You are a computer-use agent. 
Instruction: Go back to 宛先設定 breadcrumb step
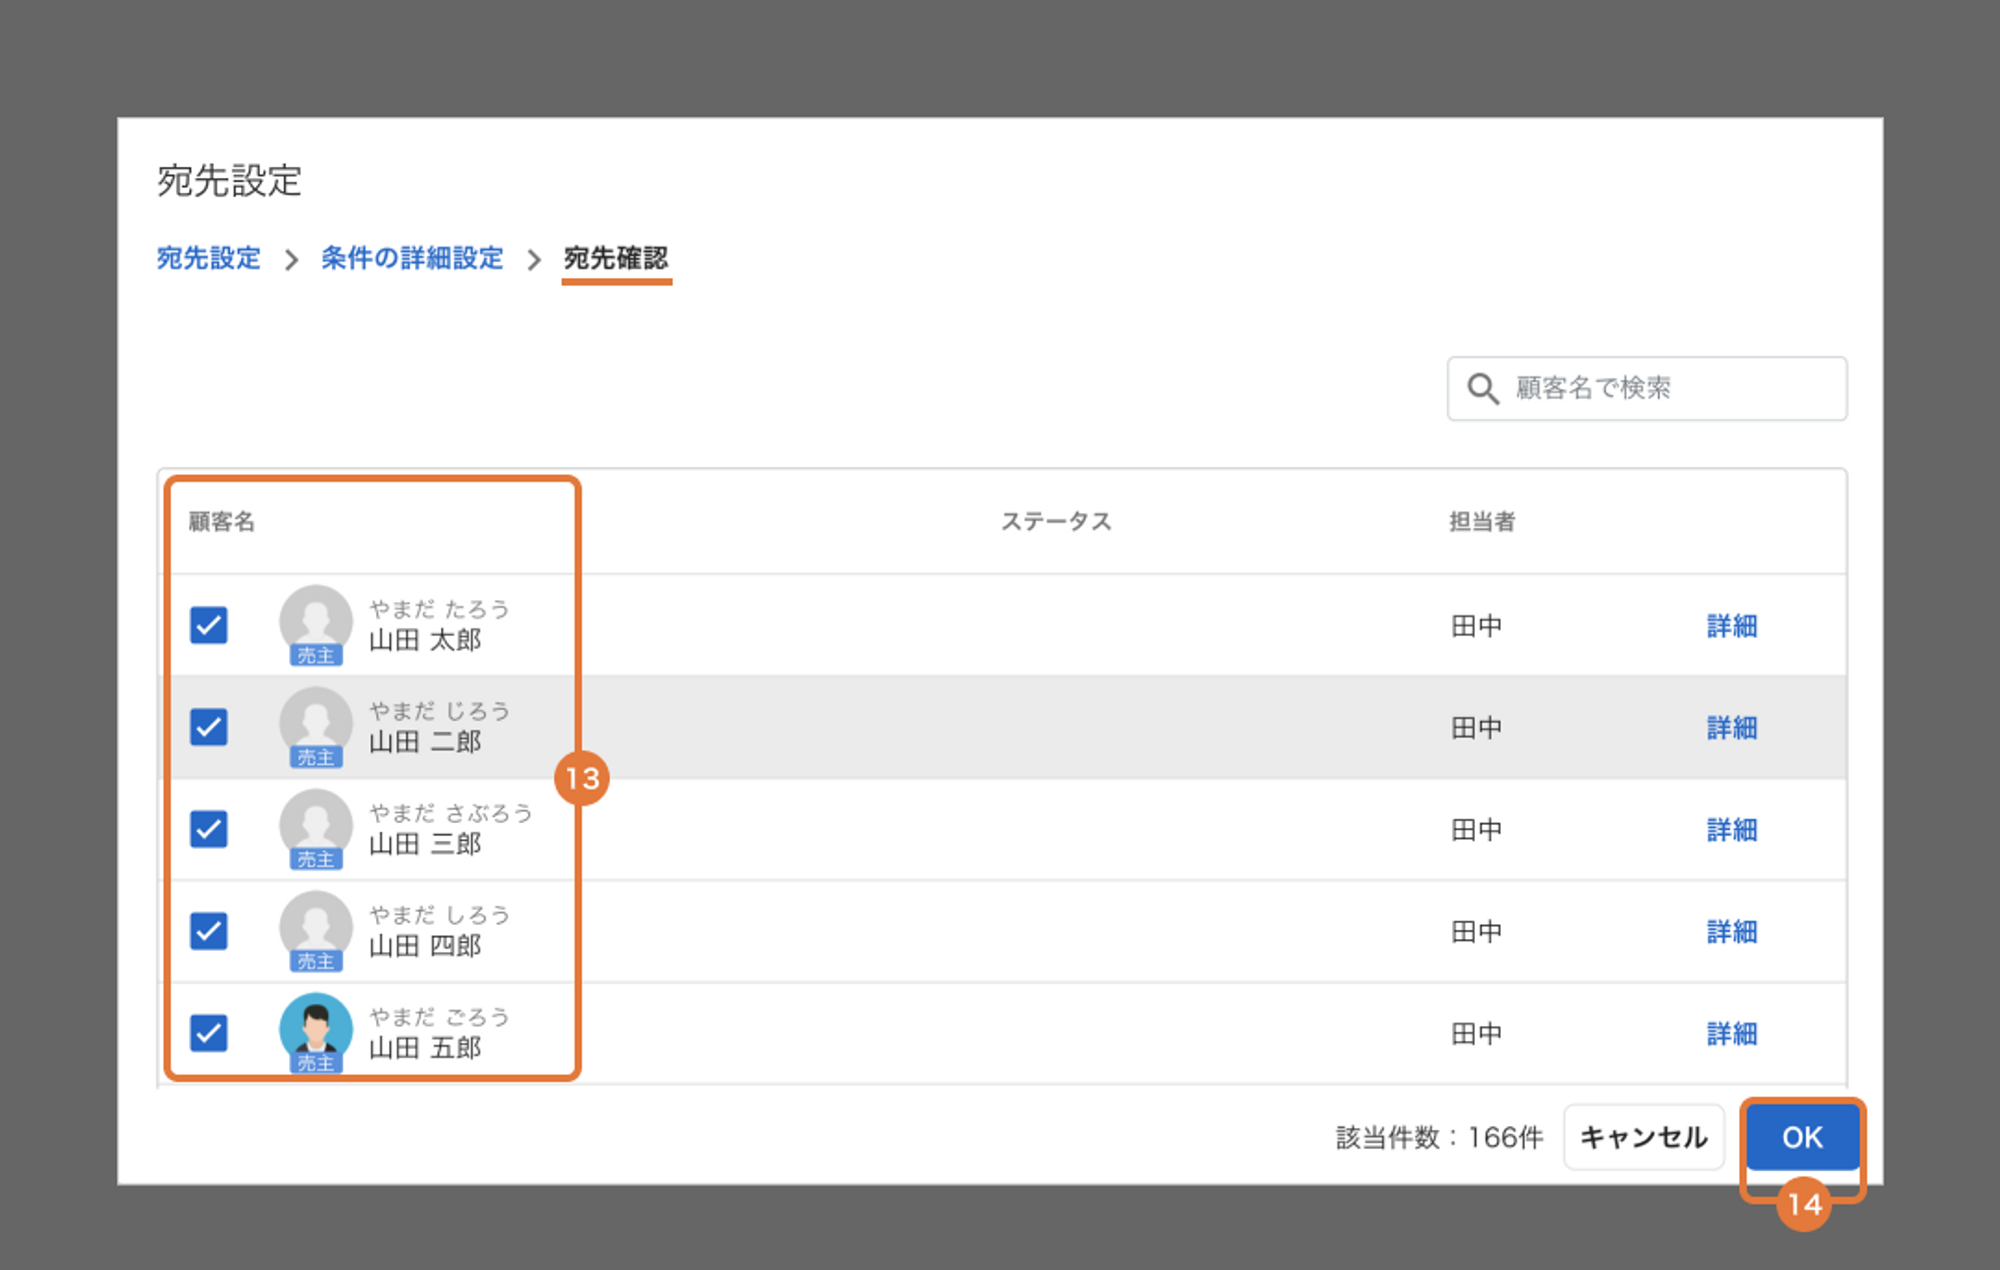tap(209, 258)
